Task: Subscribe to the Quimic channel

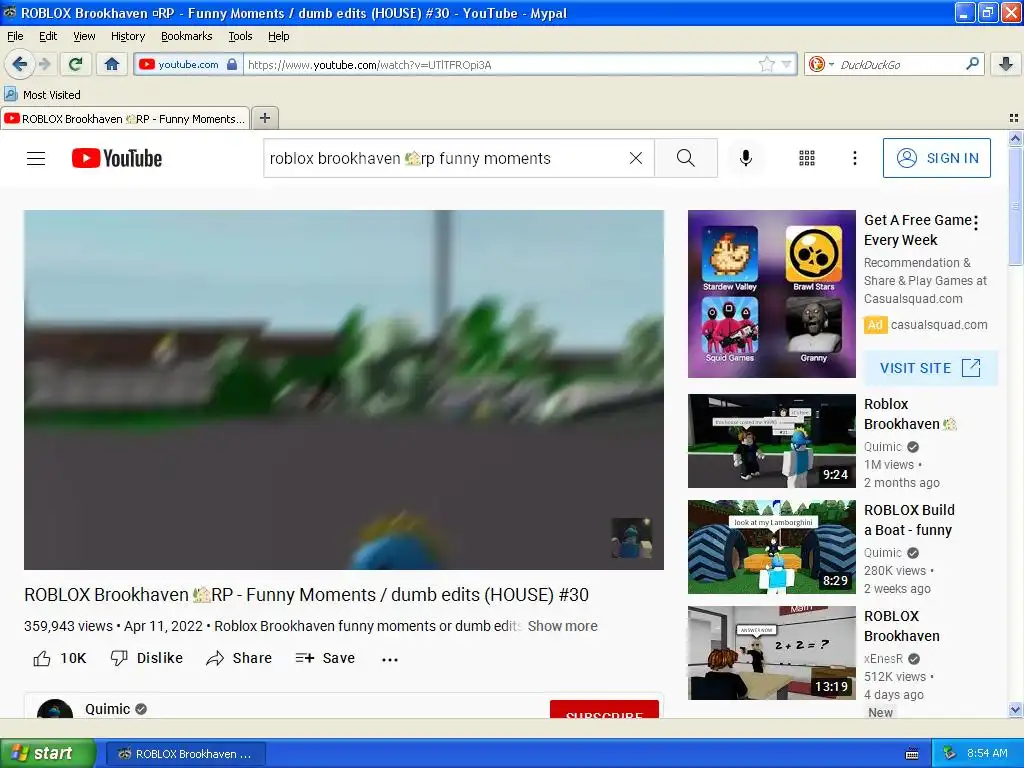Action: click(604, 709)
